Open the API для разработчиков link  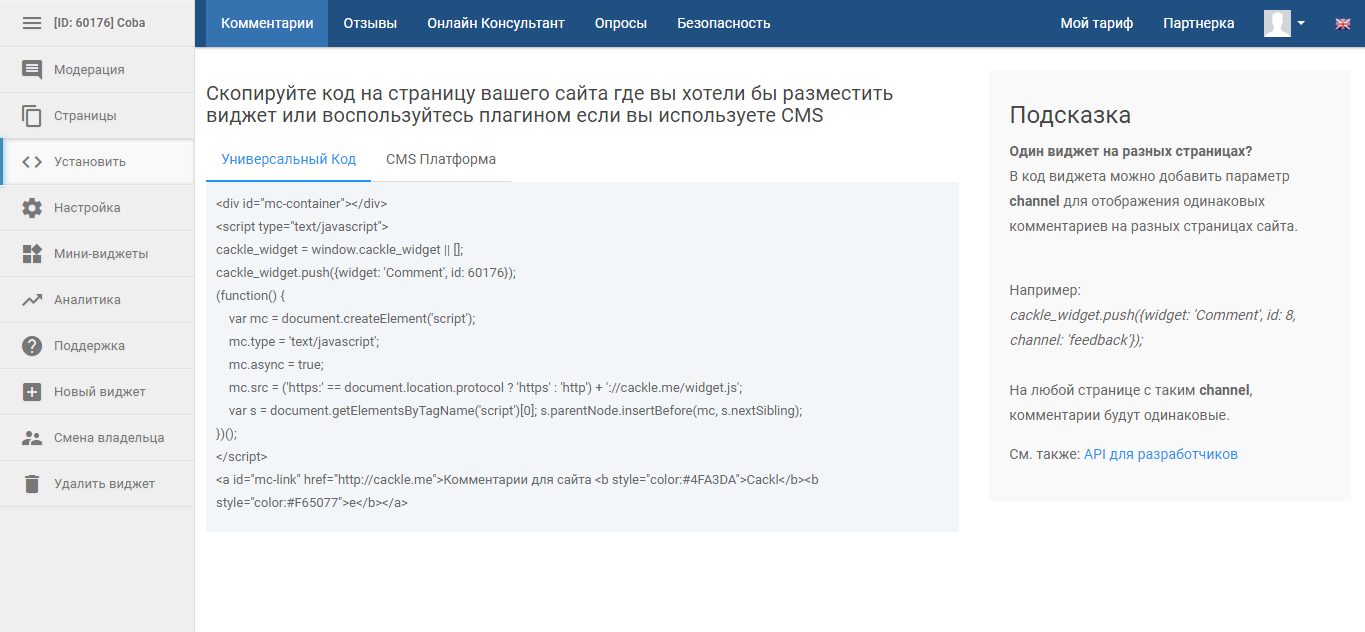coord(1160,454)
